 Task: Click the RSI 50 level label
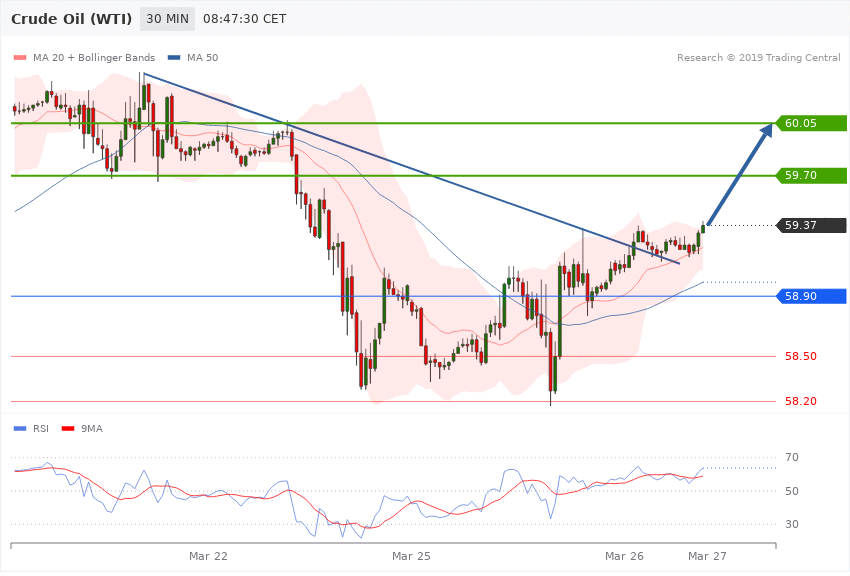coord(792,491)
